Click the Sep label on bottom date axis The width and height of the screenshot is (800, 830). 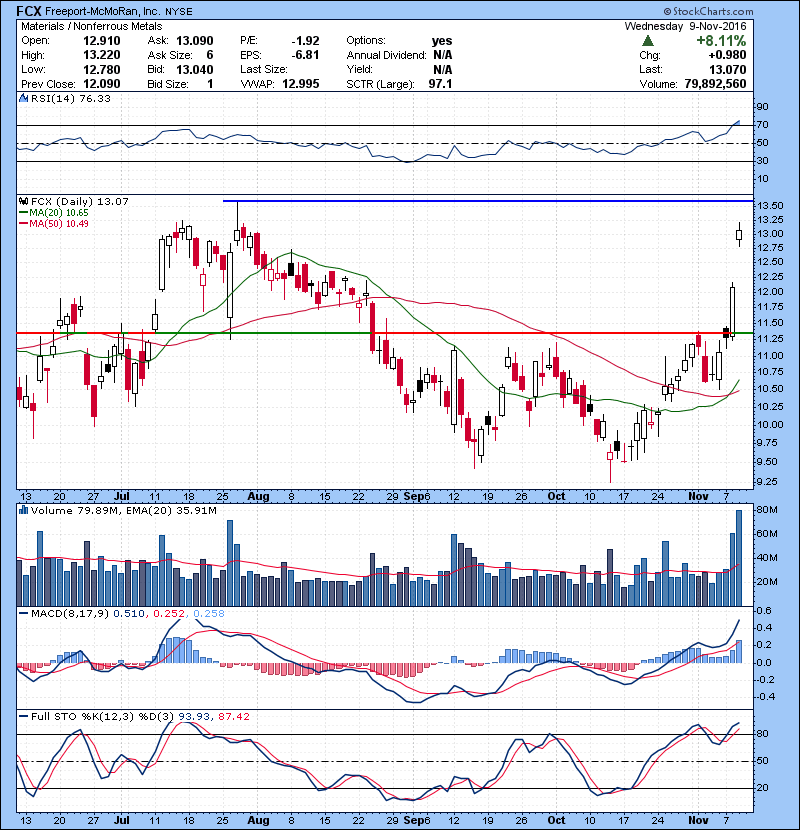[414, 820]
